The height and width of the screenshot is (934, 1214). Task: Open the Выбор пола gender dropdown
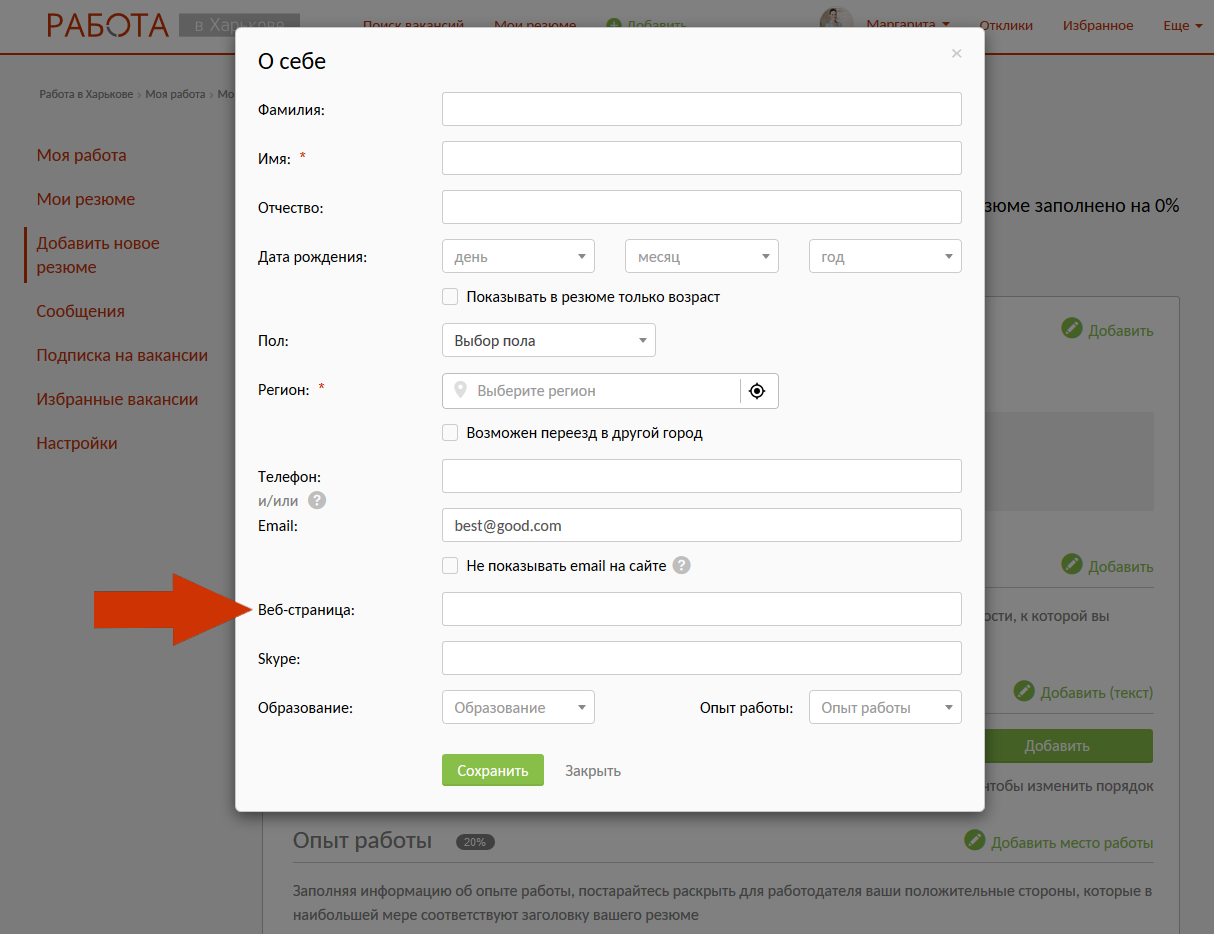click(x=548, y=341)
